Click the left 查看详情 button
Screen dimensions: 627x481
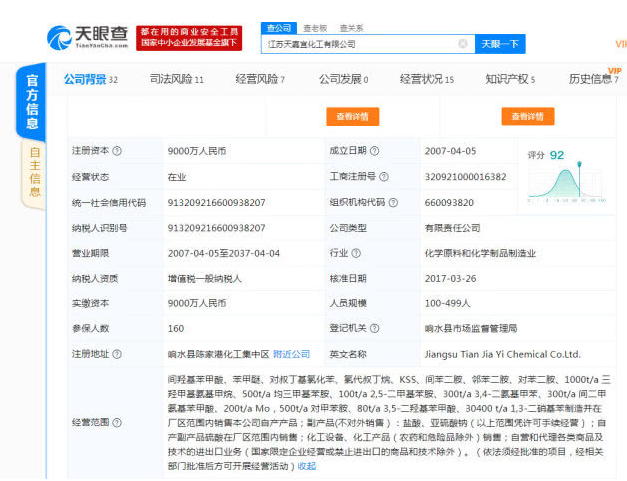pyautogui.click(x=353, y=116)
